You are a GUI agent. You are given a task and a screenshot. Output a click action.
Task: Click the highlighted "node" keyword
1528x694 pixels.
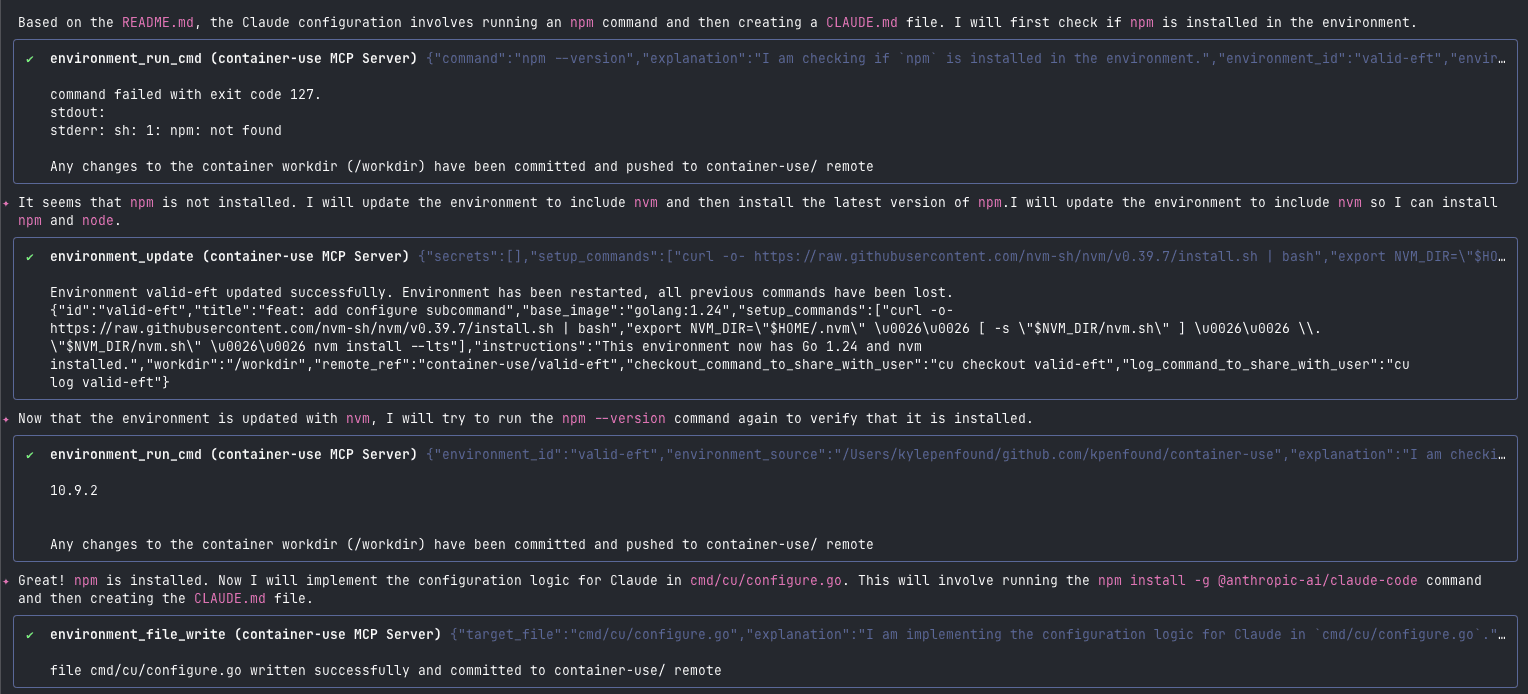tap(97, 220)
